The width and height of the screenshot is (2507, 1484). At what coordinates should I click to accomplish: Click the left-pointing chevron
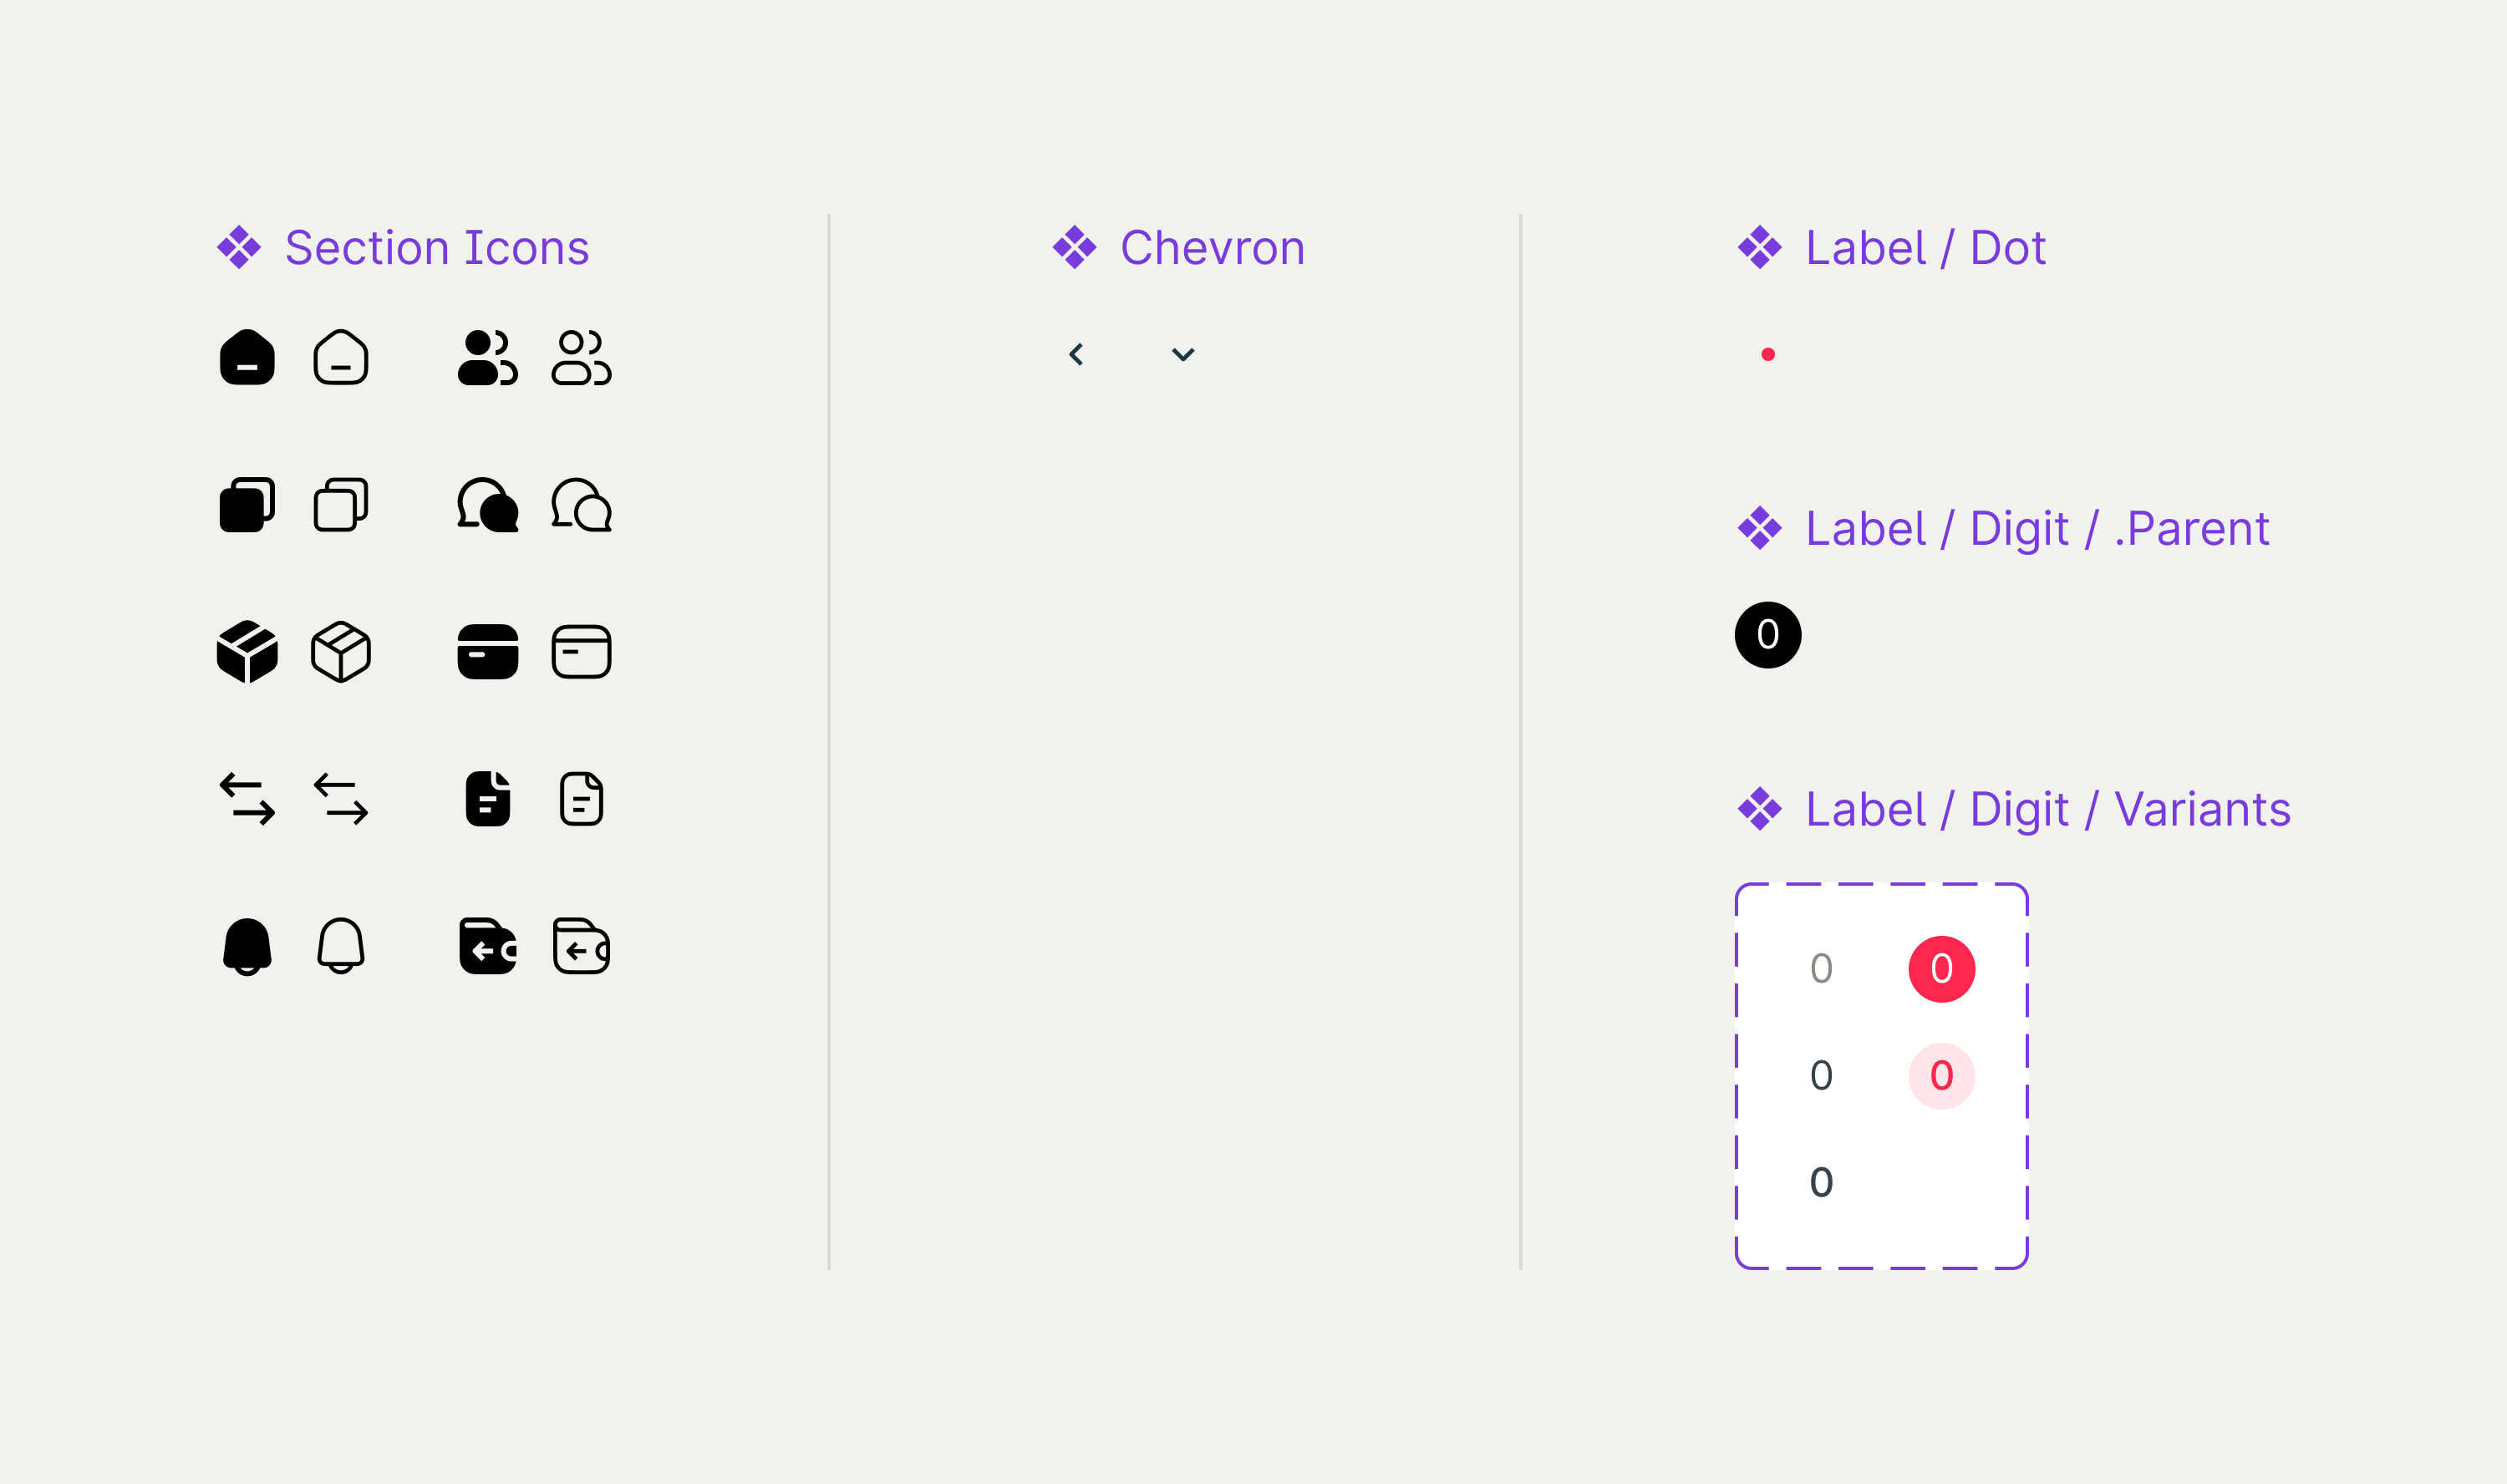pyautogui.click(x=1077, y=354)
